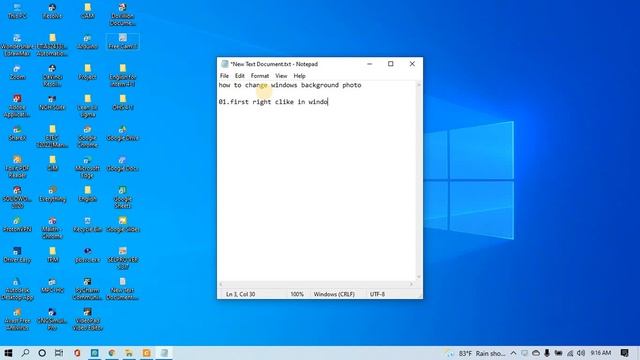Select the VideoPad Video Editor shortcut
The width and height of the screenshot is (640, 360).
[x=87, y=319]
